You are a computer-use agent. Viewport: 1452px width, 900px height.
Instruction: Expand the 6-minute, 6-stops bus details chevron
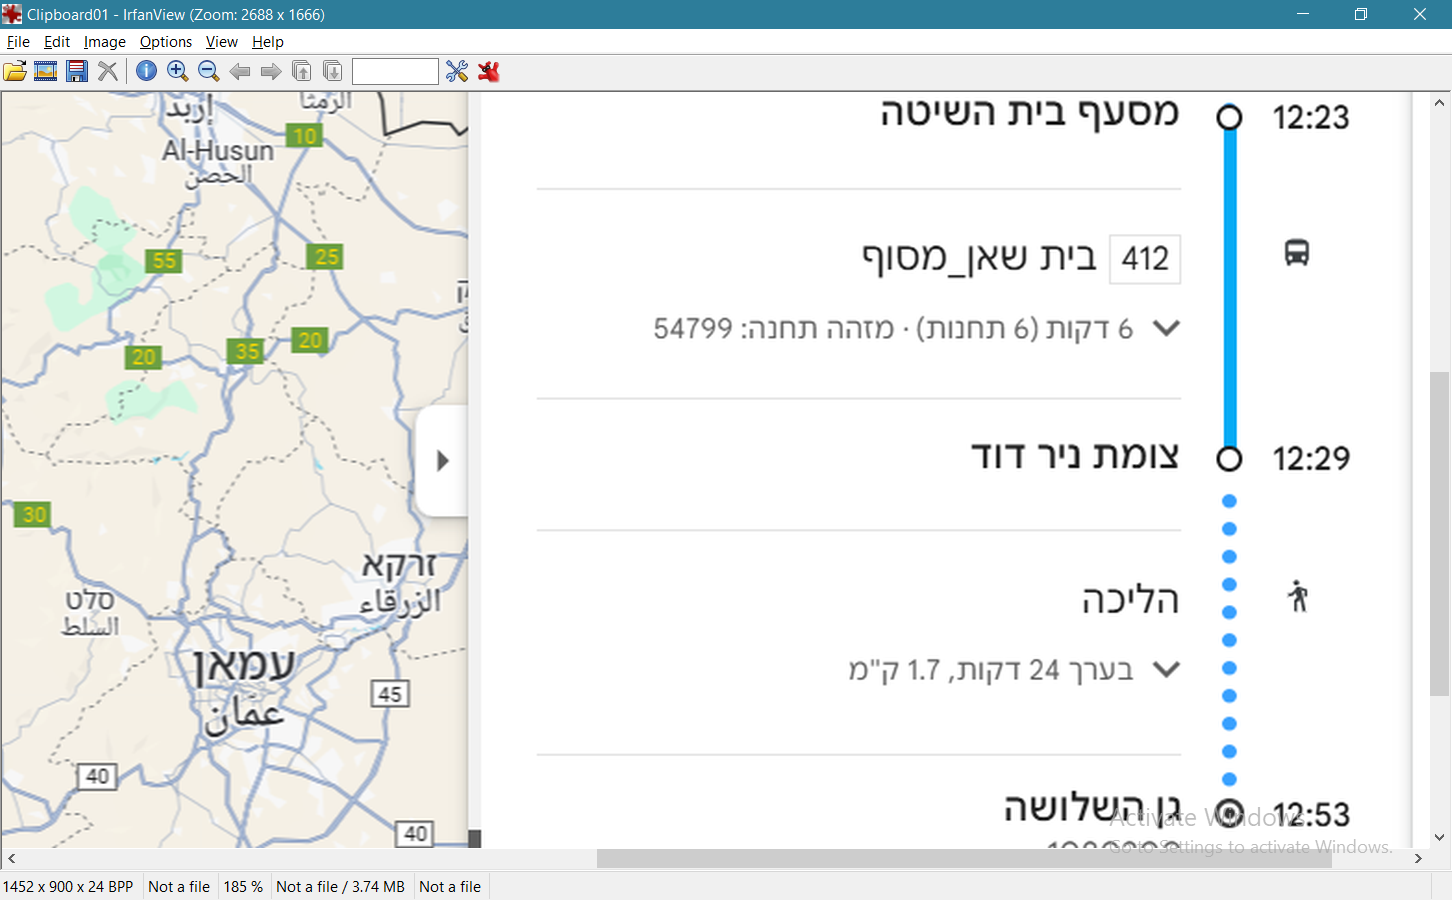[x=1166, y=328]
